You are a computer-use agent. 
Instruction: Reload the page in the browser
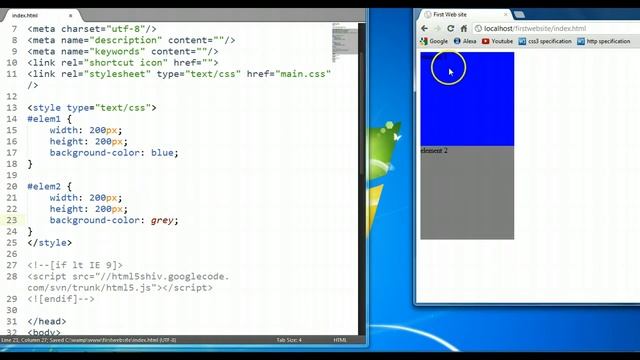[451, 29]
